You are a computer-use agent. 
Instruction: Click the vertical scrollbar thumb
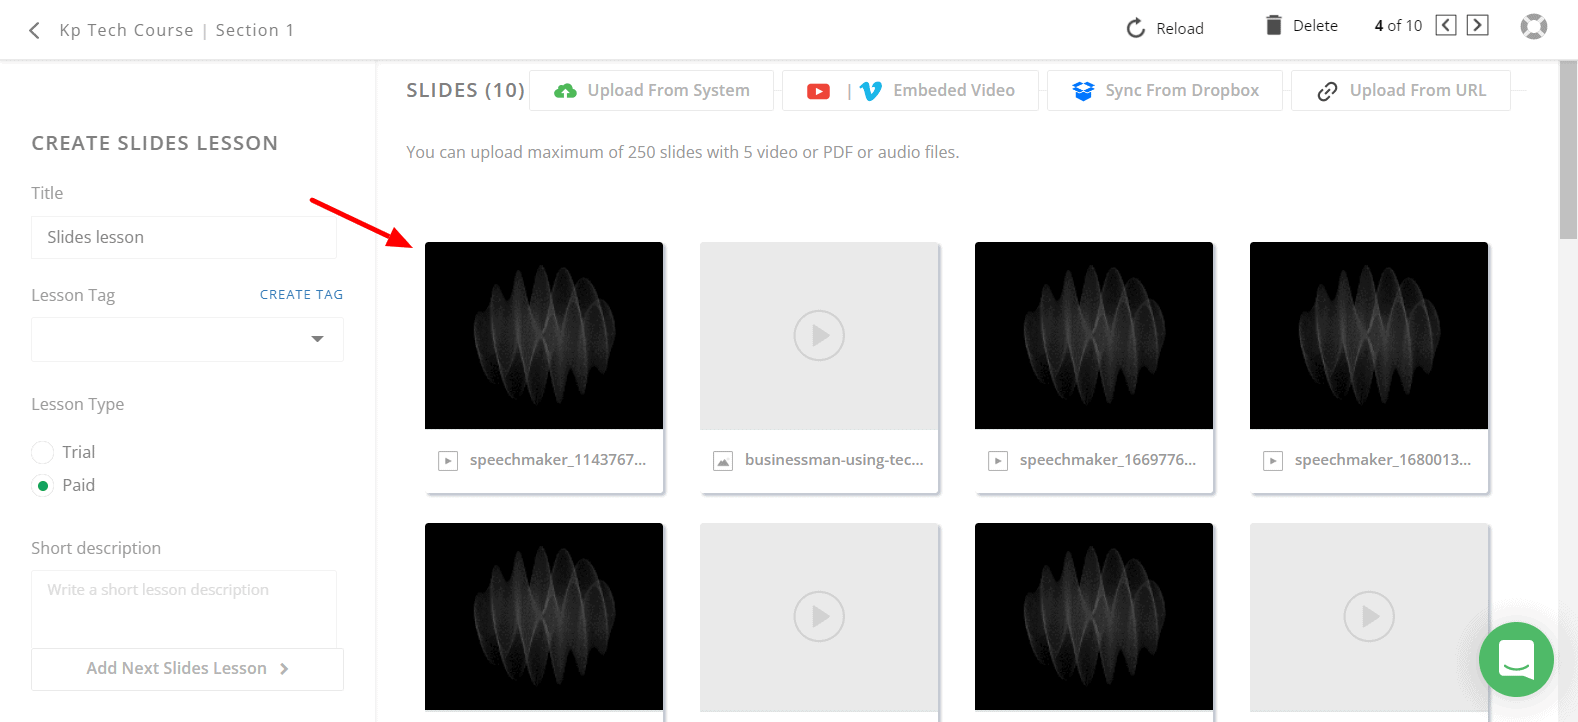1568,150
